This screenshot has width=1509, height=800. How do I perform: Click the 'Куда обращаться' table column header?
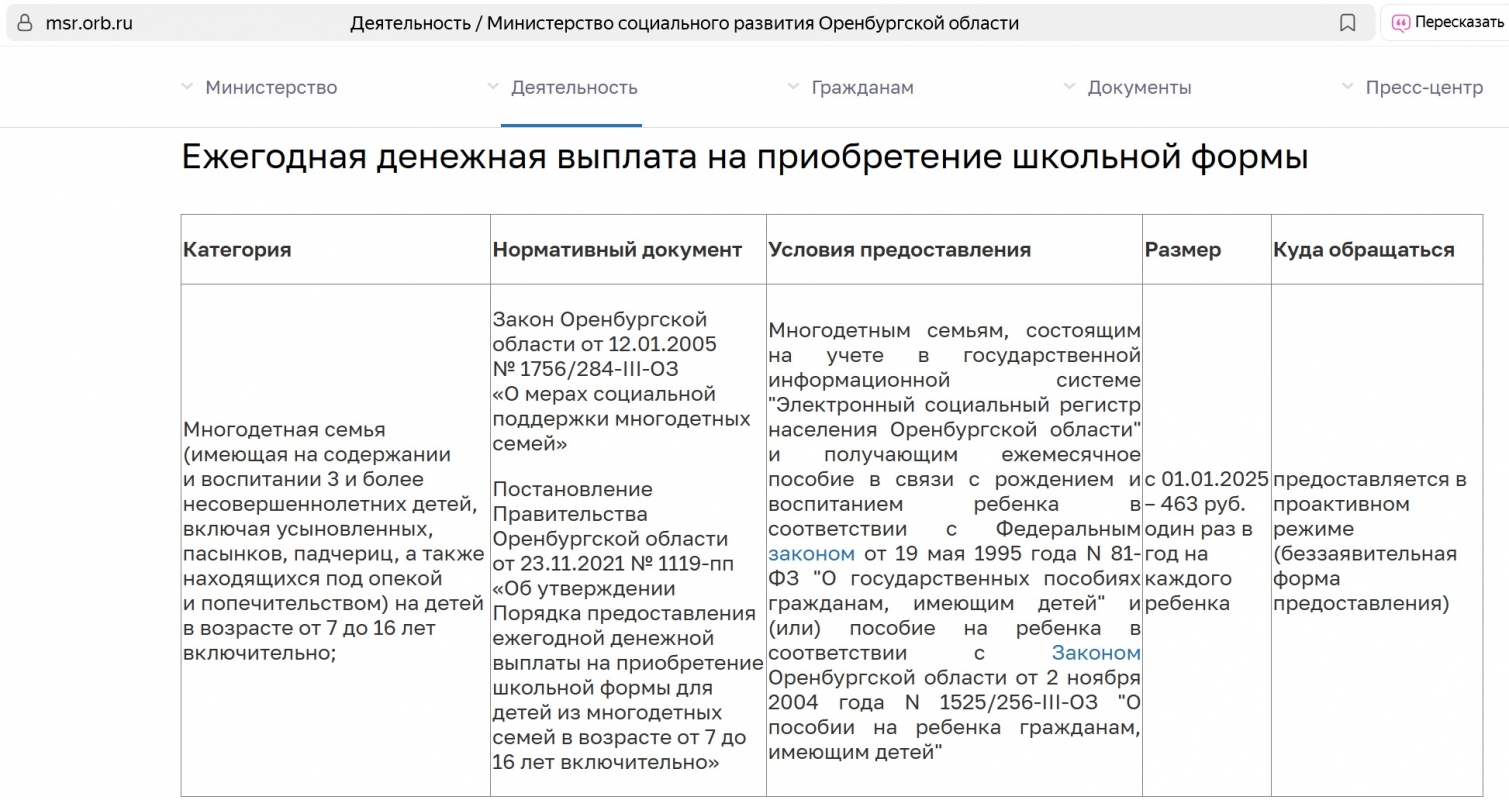click(x=1363, y=250)
